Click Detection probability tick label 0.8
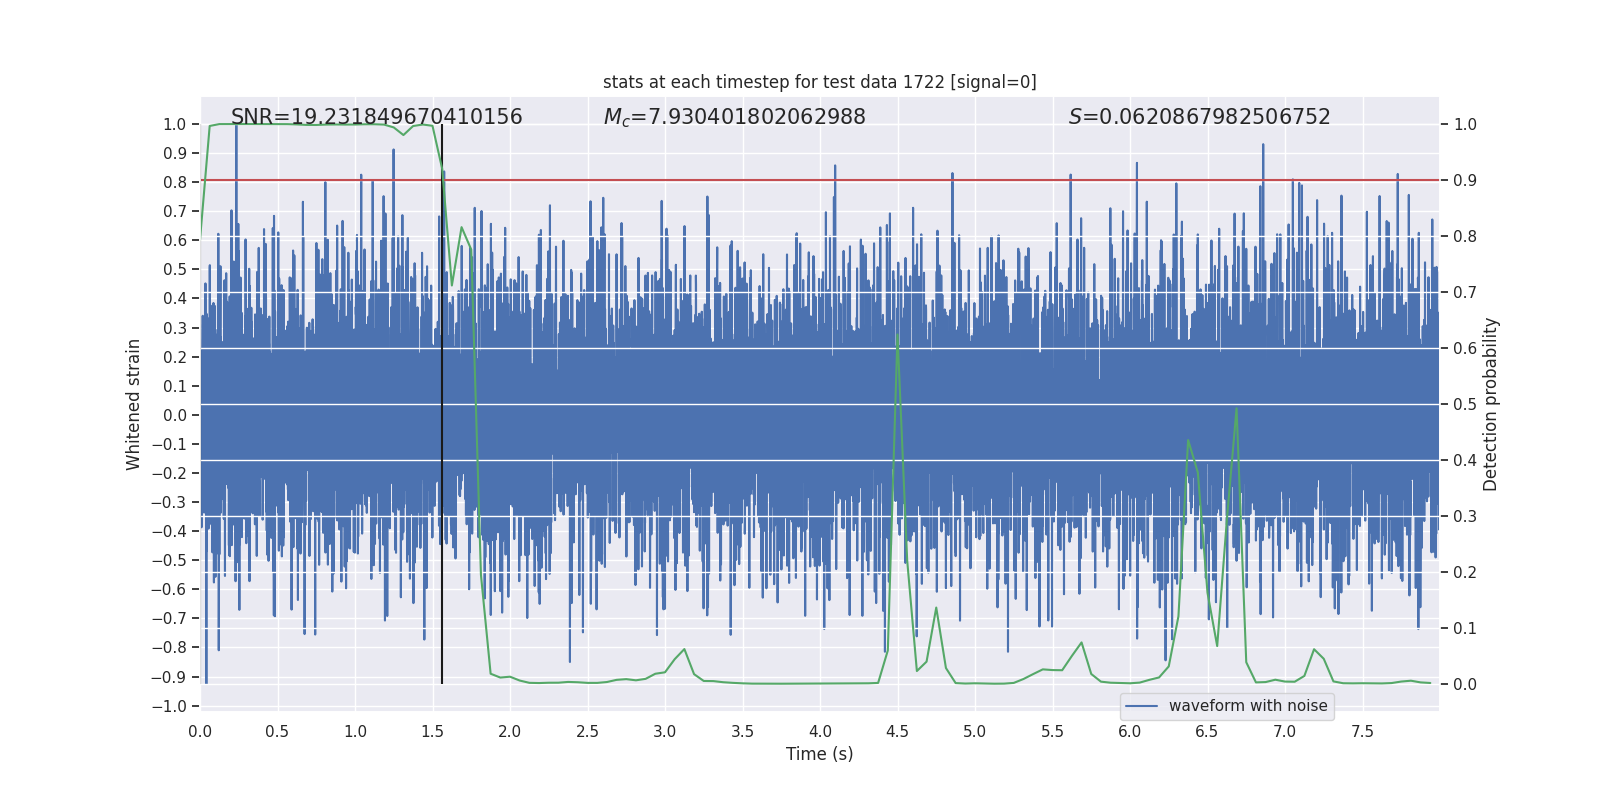1600x800 pixels. pyautogui.click(x=1465, y=236)
